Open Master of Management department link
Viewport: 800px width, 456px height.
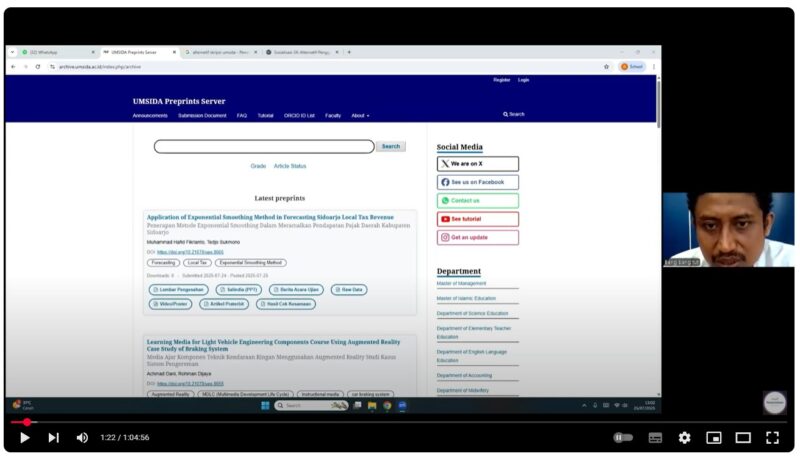(461, 284)
